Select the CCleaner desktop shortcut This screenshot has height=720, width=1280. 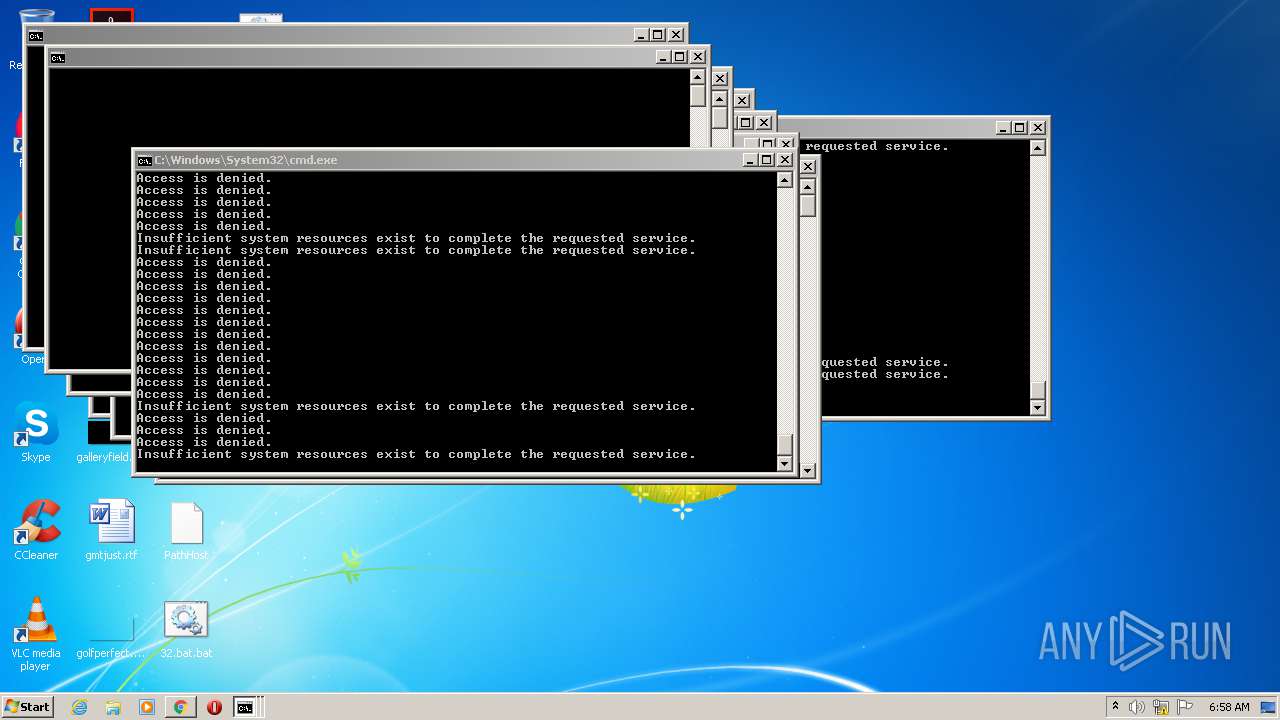coord(36,531)
